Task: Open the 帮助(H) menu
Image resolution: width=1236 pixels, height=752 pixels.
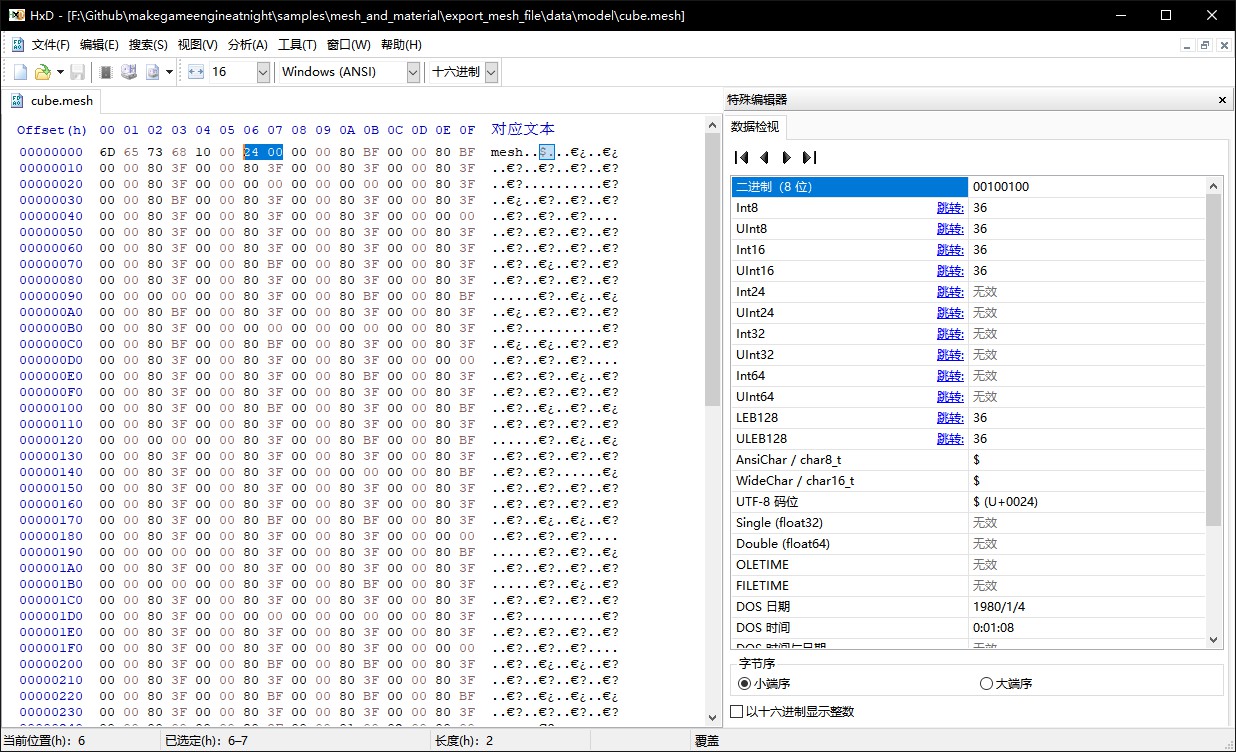Action: tap(401, 45)
